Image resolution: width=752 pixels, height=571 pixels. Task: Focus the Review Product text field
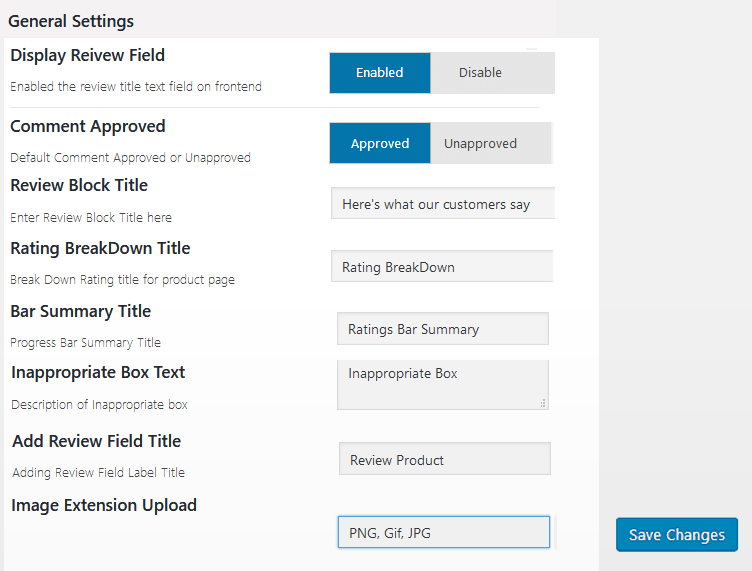click(445, 459)
